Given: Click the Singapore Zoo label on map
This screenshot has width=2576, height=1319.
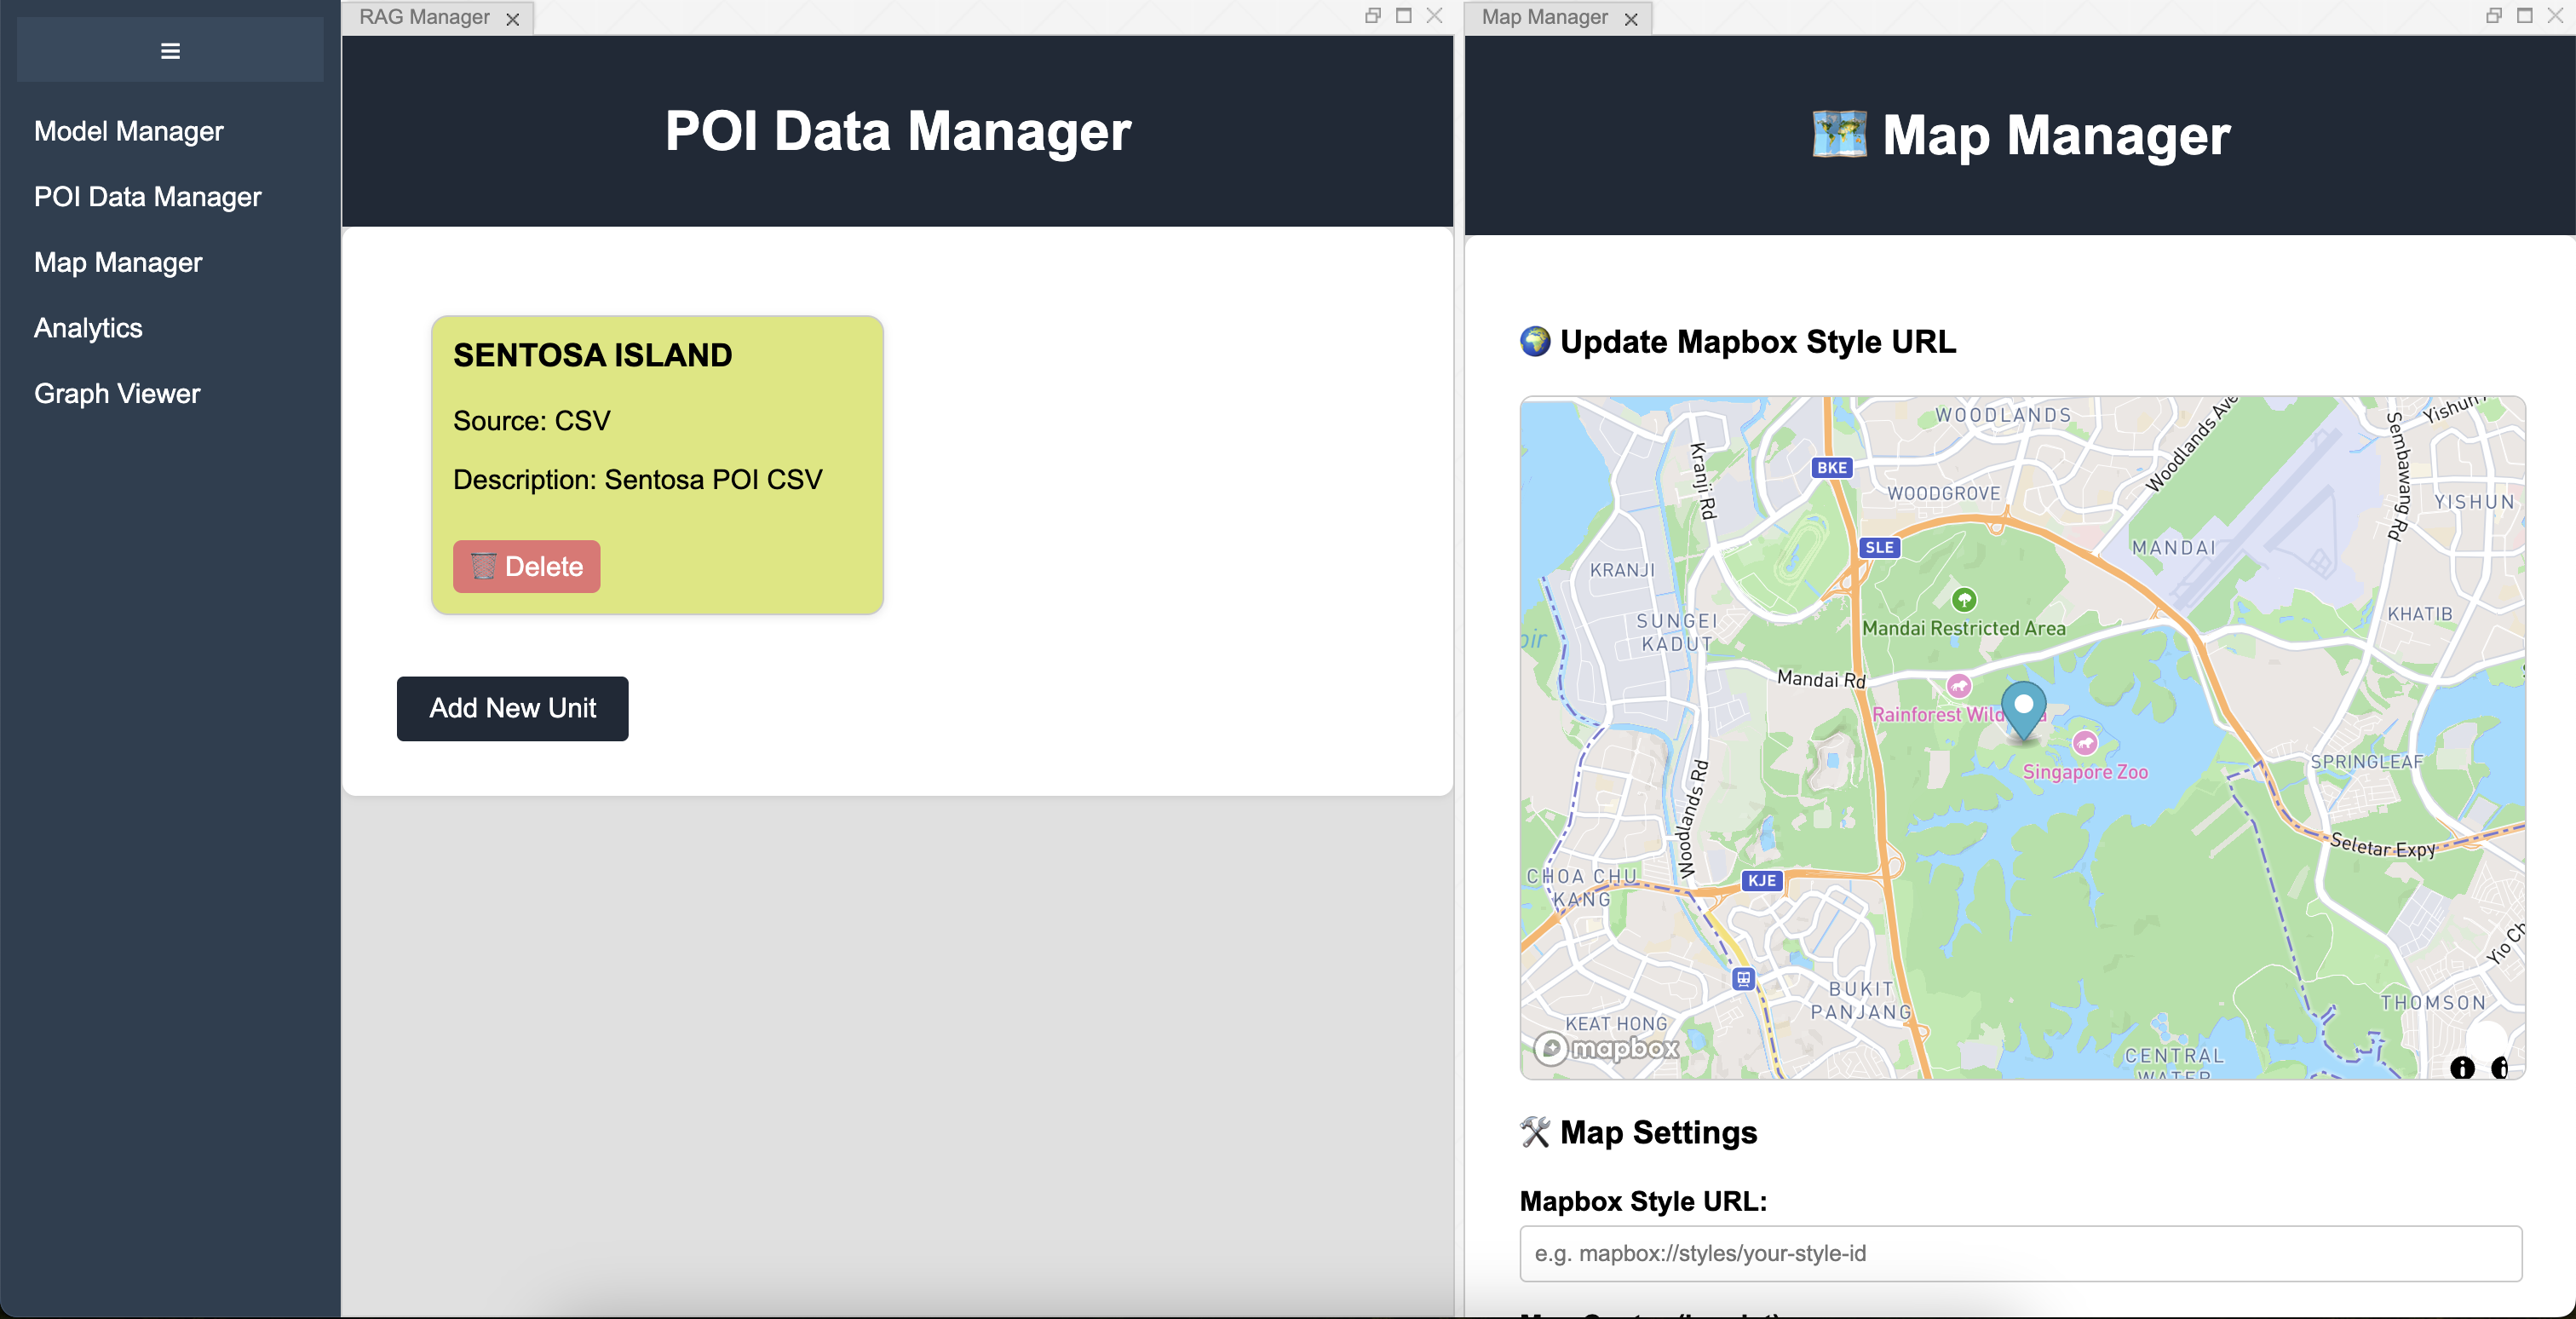Looking at the screenshot, I should (x=2085, y=772).
